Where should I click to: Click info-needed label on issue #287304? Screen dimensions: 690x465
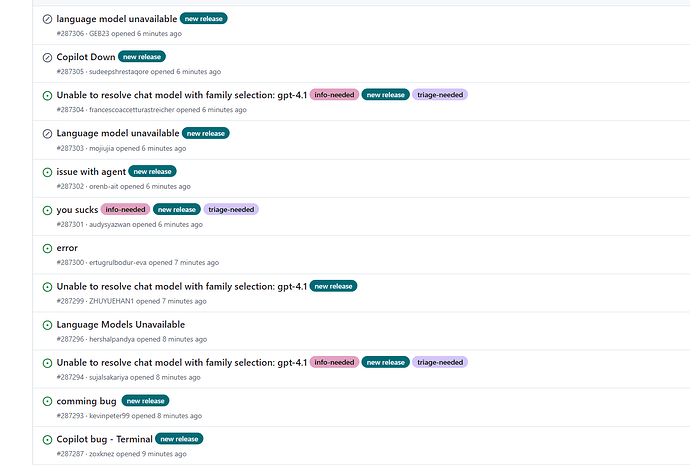coord(334,95)
